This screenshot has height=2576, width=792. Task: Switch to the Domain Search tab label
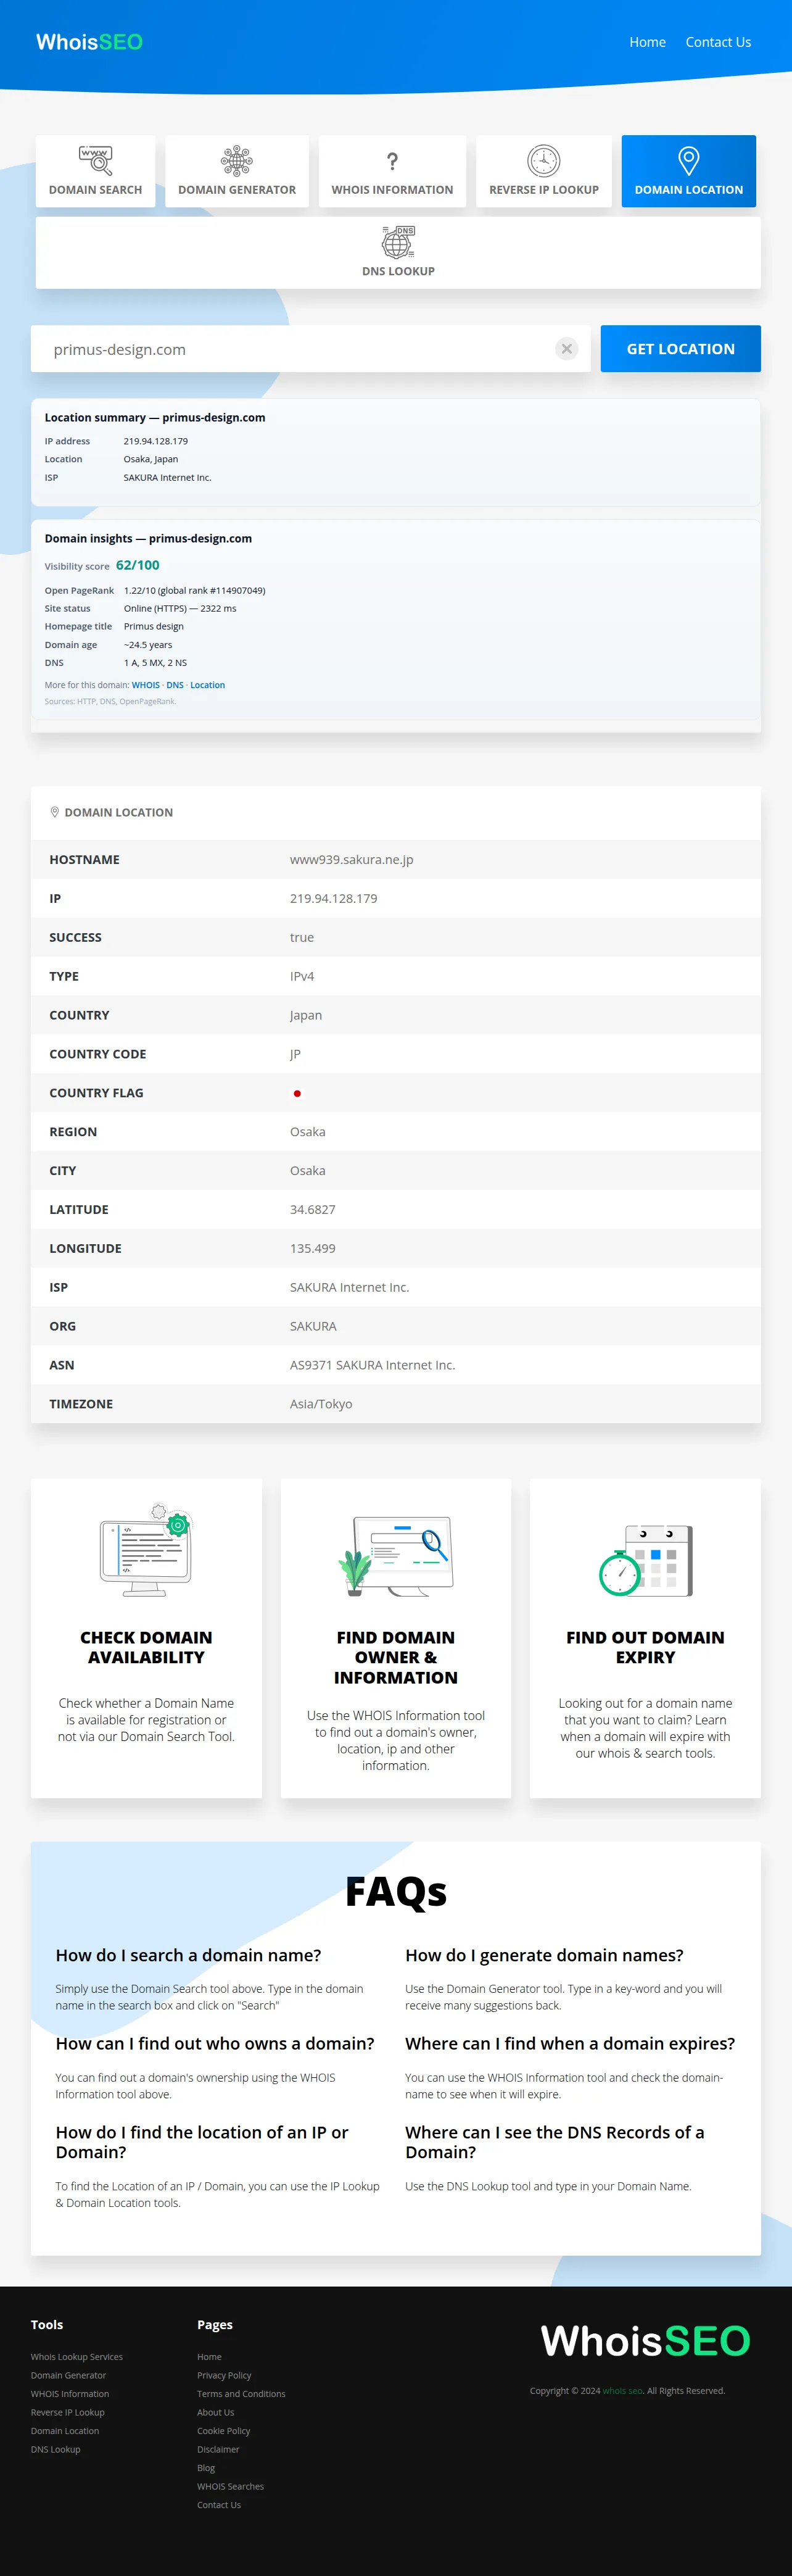click(x=96, y=190)
